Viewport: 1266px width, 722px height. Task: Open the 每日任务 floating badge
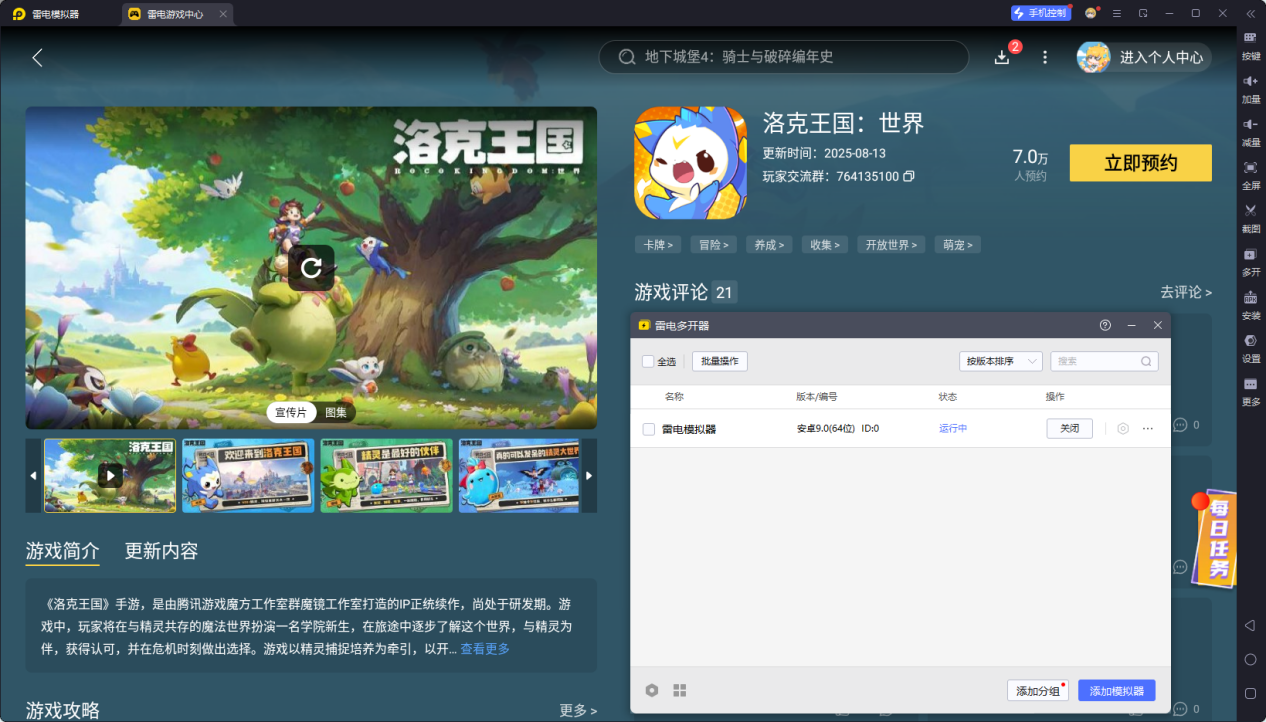click(1214, 538)
